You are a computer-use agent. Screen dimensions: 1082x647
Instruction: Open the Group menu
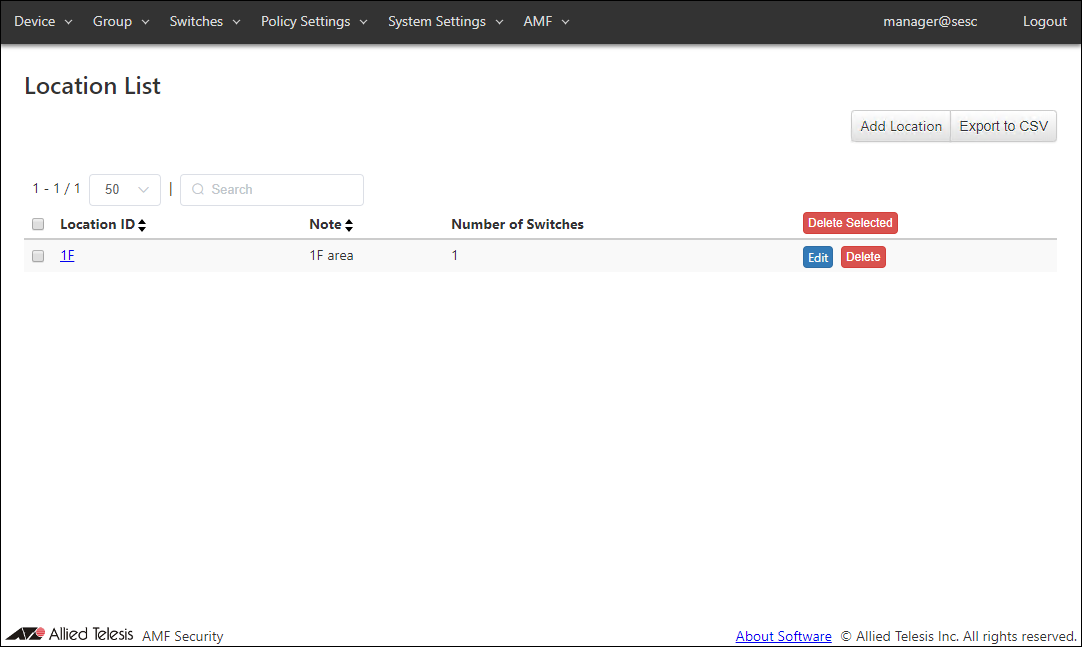(121, 21)
